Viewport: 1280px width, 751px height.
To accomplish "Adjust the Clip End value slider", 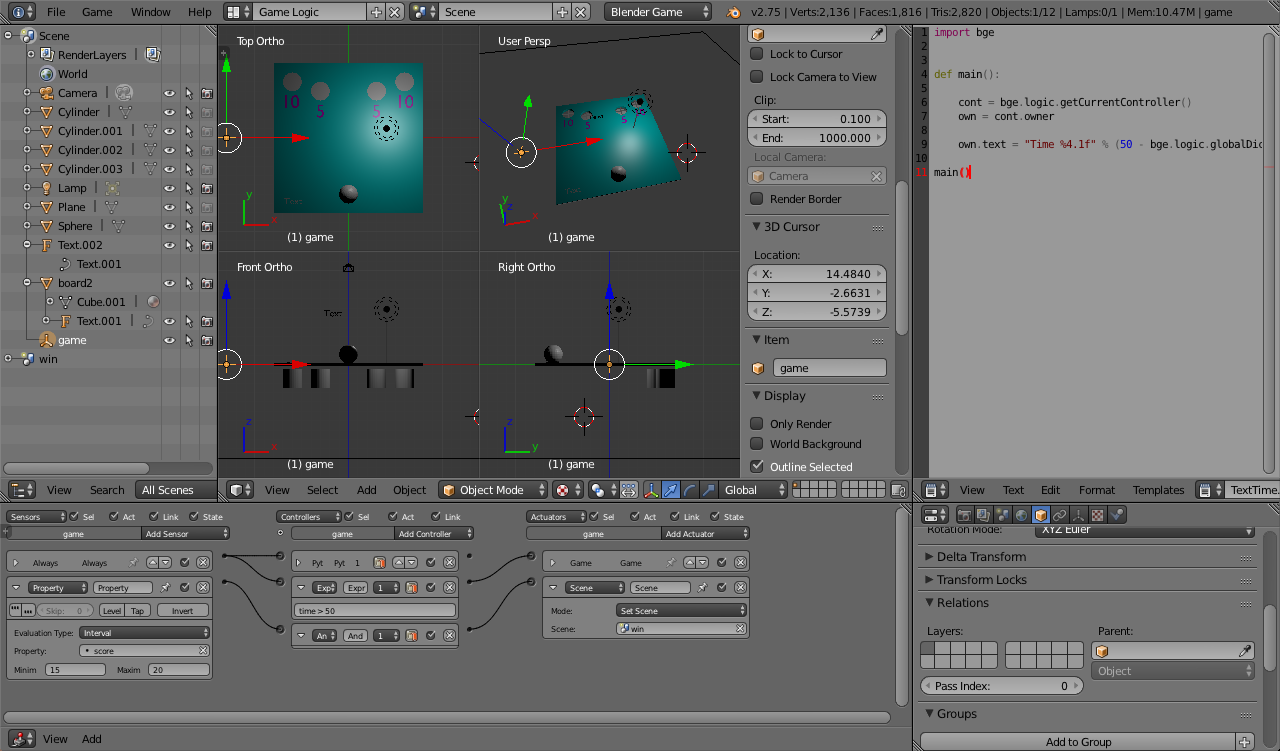I will (816, 138).
